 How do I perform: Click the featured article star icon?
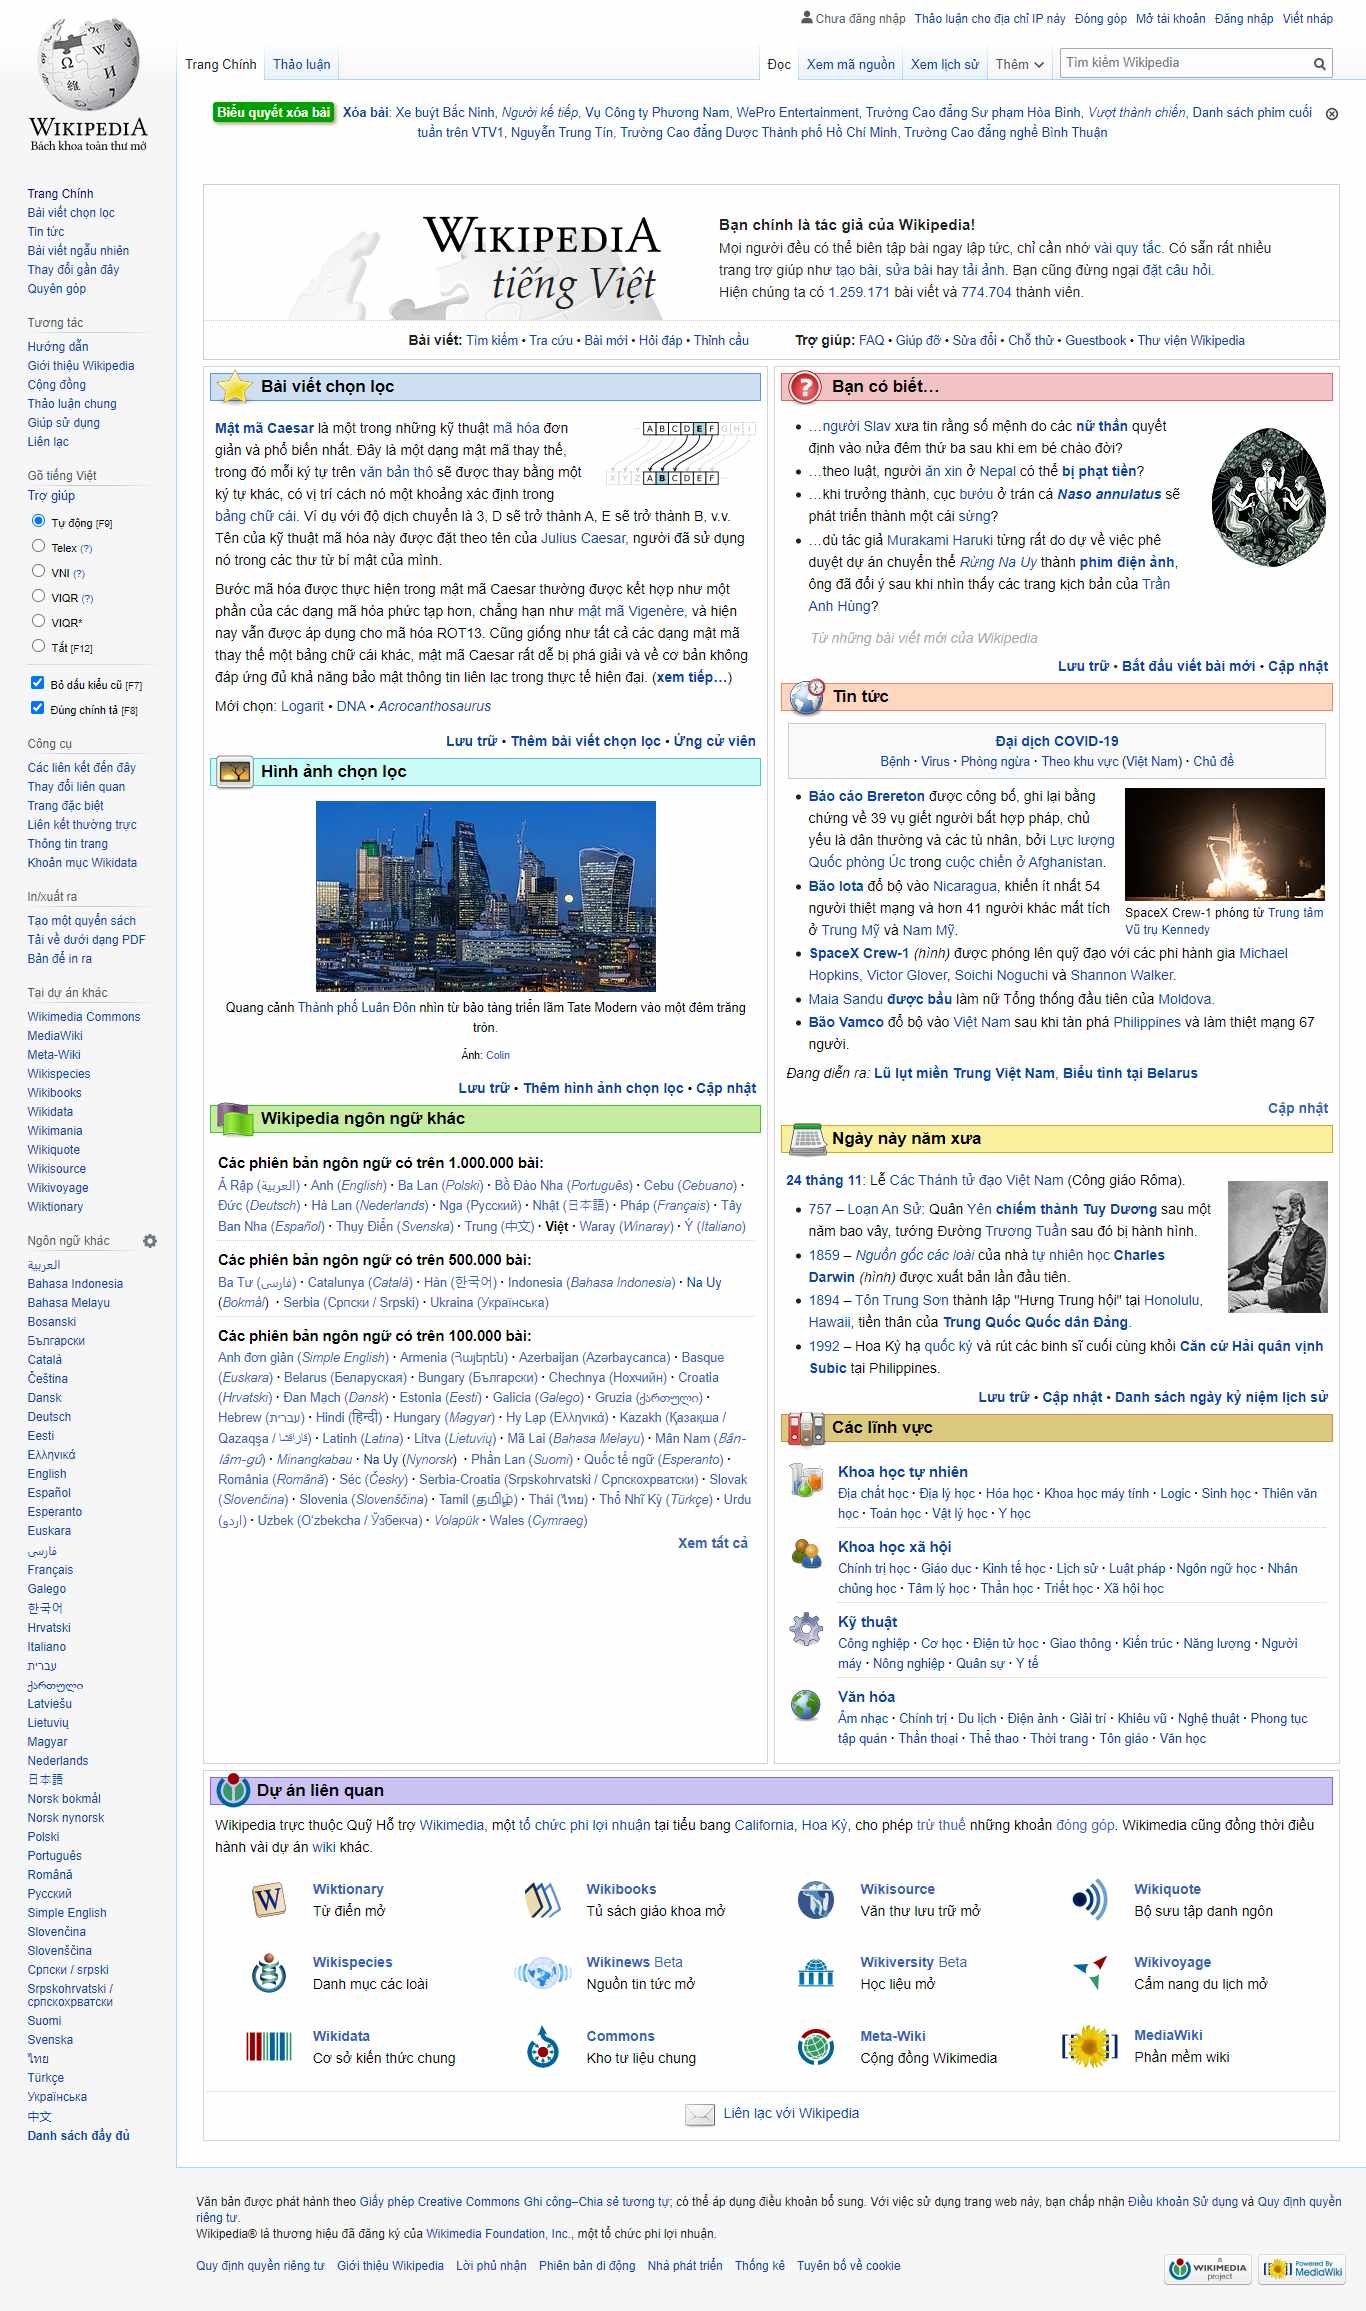tap(234, 386)
